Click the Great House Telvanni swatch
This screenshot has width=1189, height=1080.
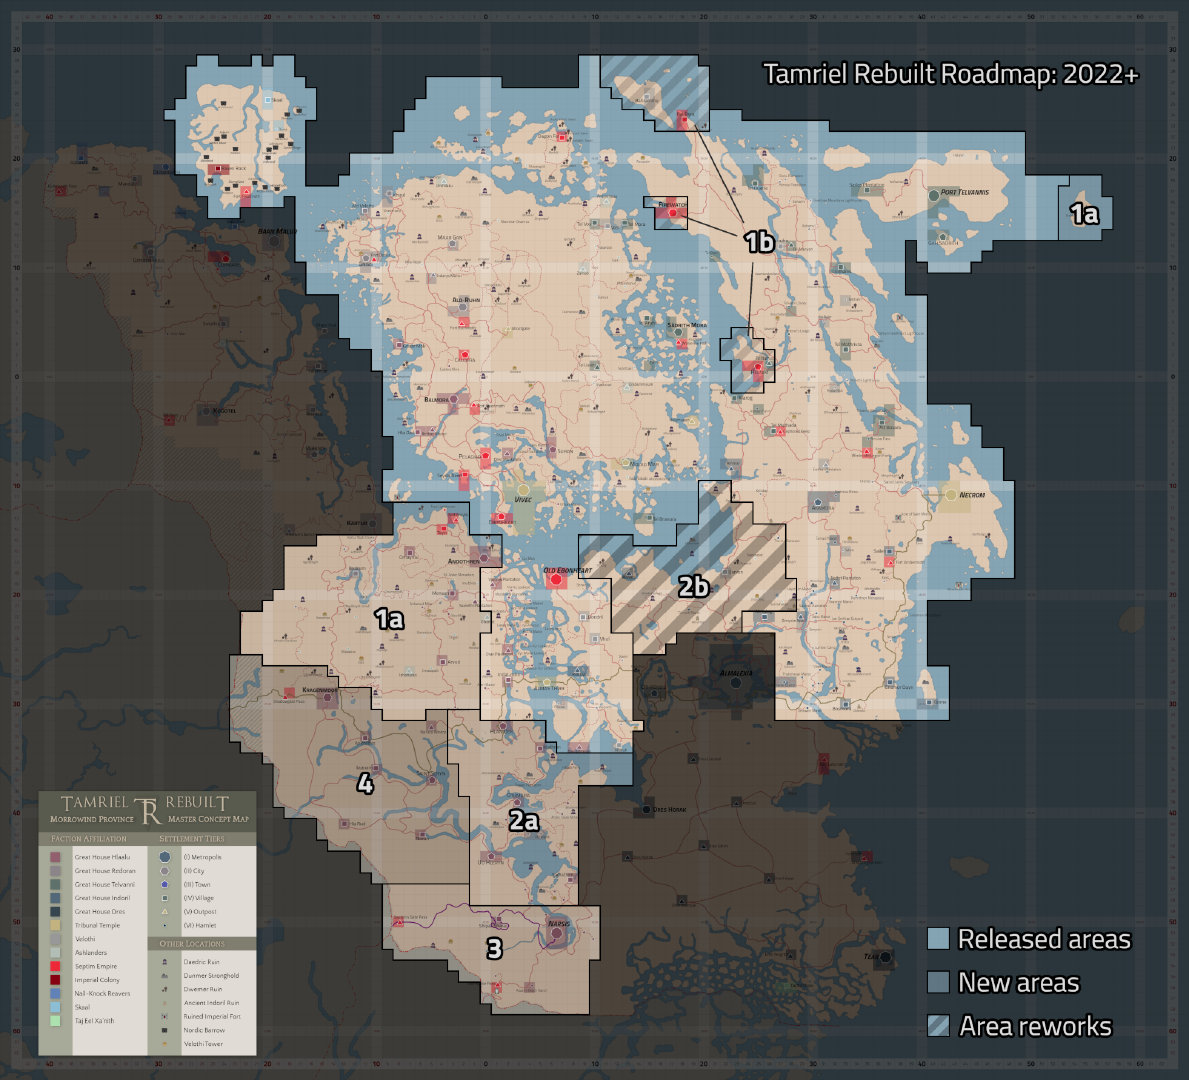tap(55, 884)
